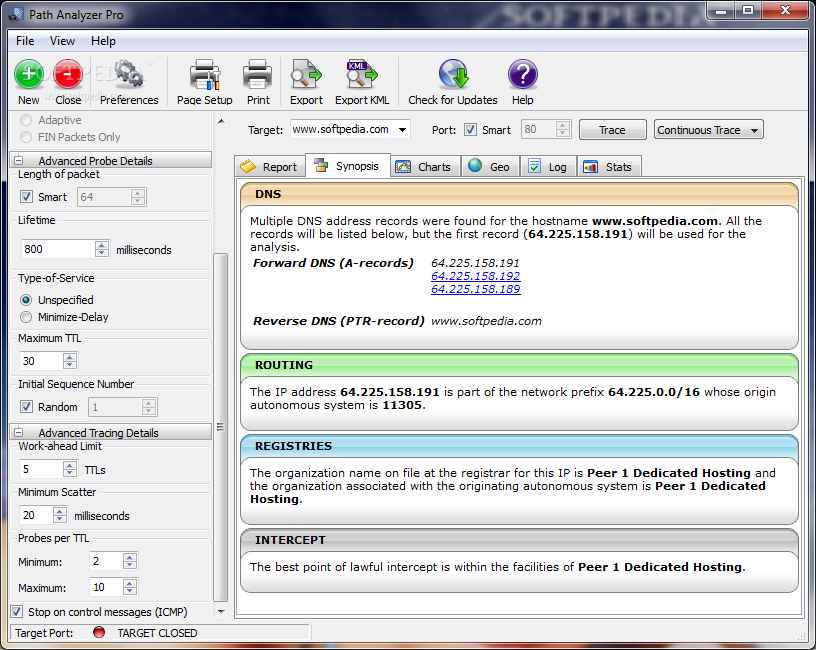Viewport: 816px width, 650px height.
Task: Open link 64.225.158.189
Action: pos(475,289)
